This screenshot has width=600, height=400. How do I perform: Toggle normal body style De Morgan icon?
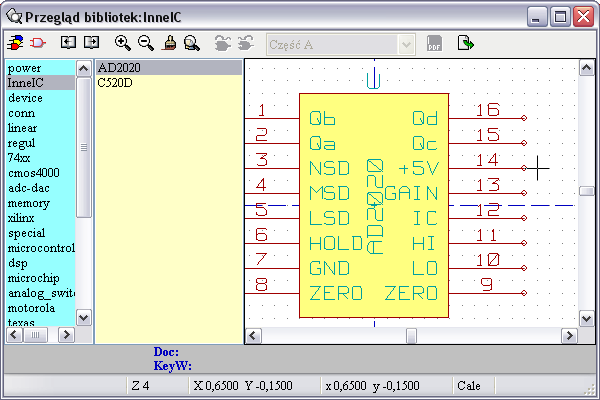coord(223,43)
